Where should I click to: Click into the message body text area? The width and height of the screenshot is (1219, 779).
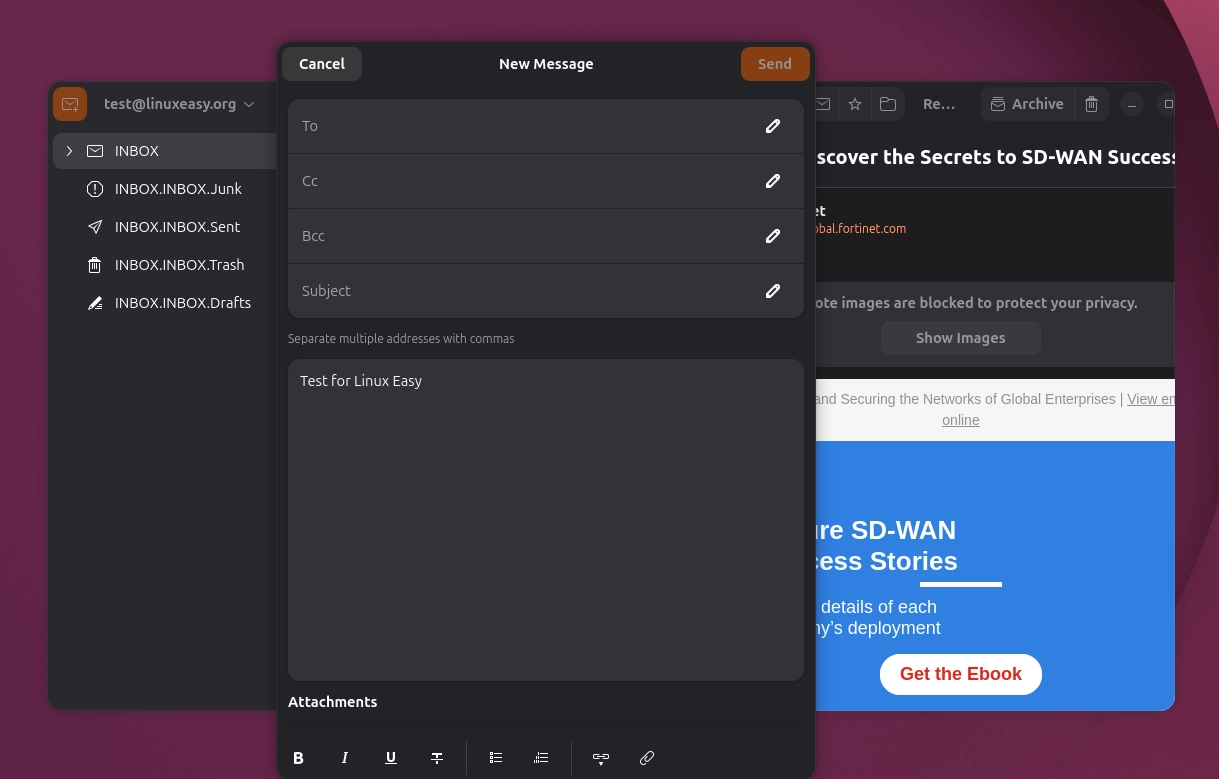point(546,520)
